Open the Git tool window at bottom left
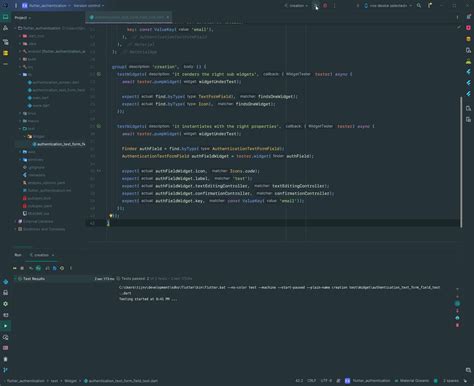 [5, 370]
